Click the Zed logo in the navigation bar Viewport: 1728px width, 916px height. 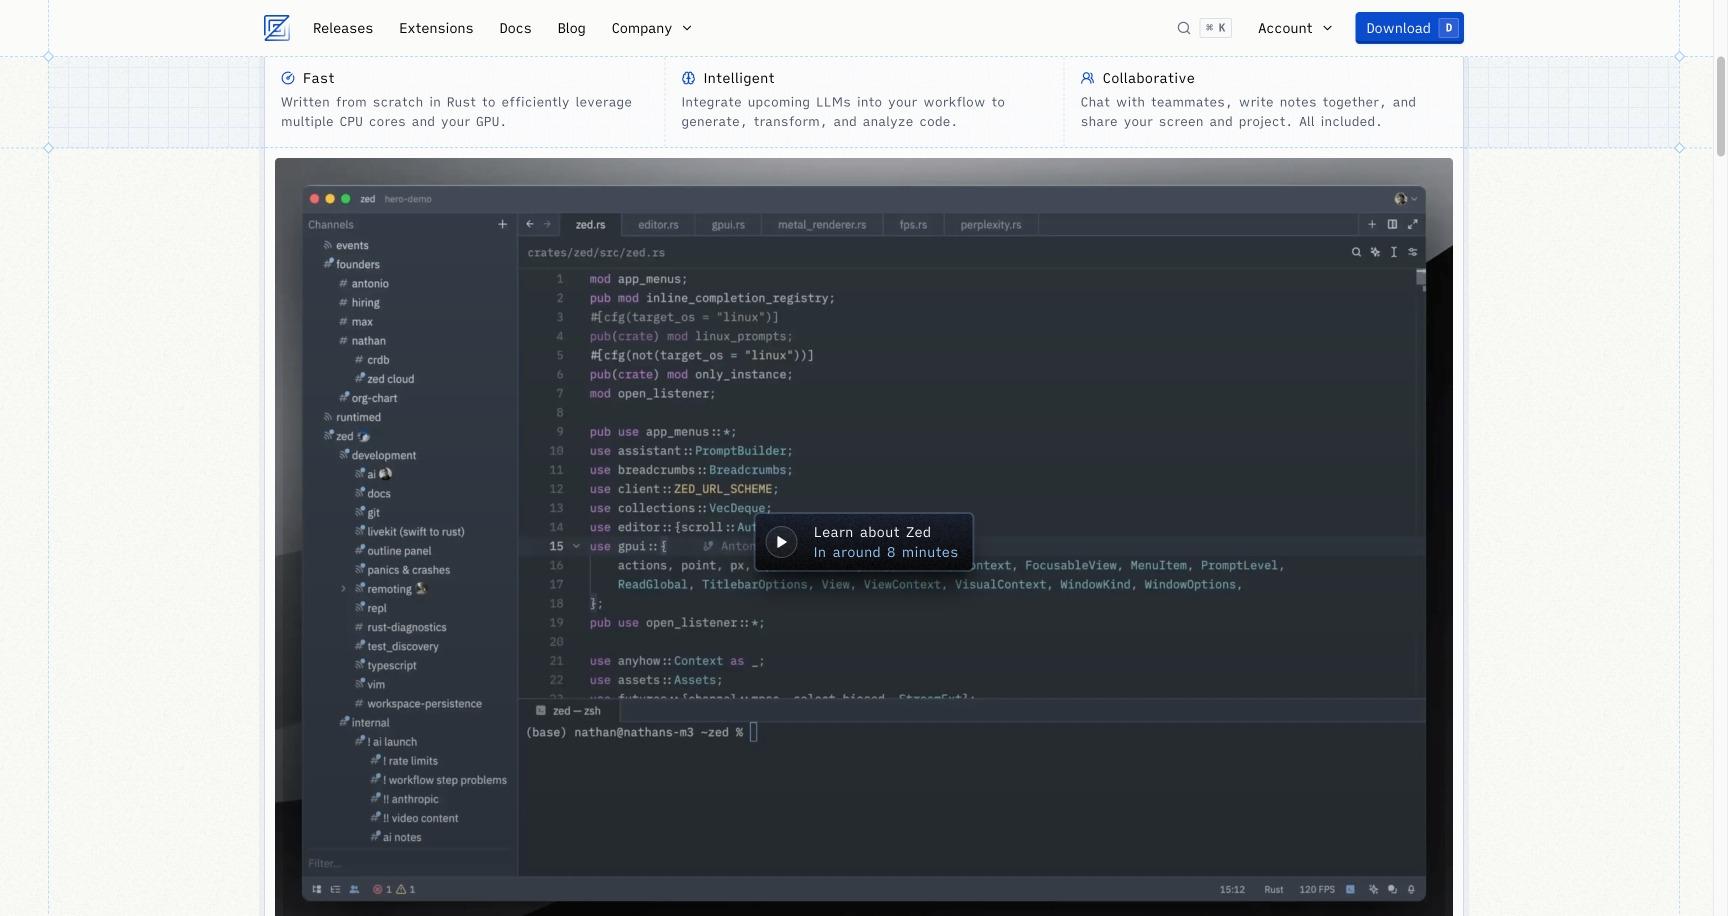[276, 28]
